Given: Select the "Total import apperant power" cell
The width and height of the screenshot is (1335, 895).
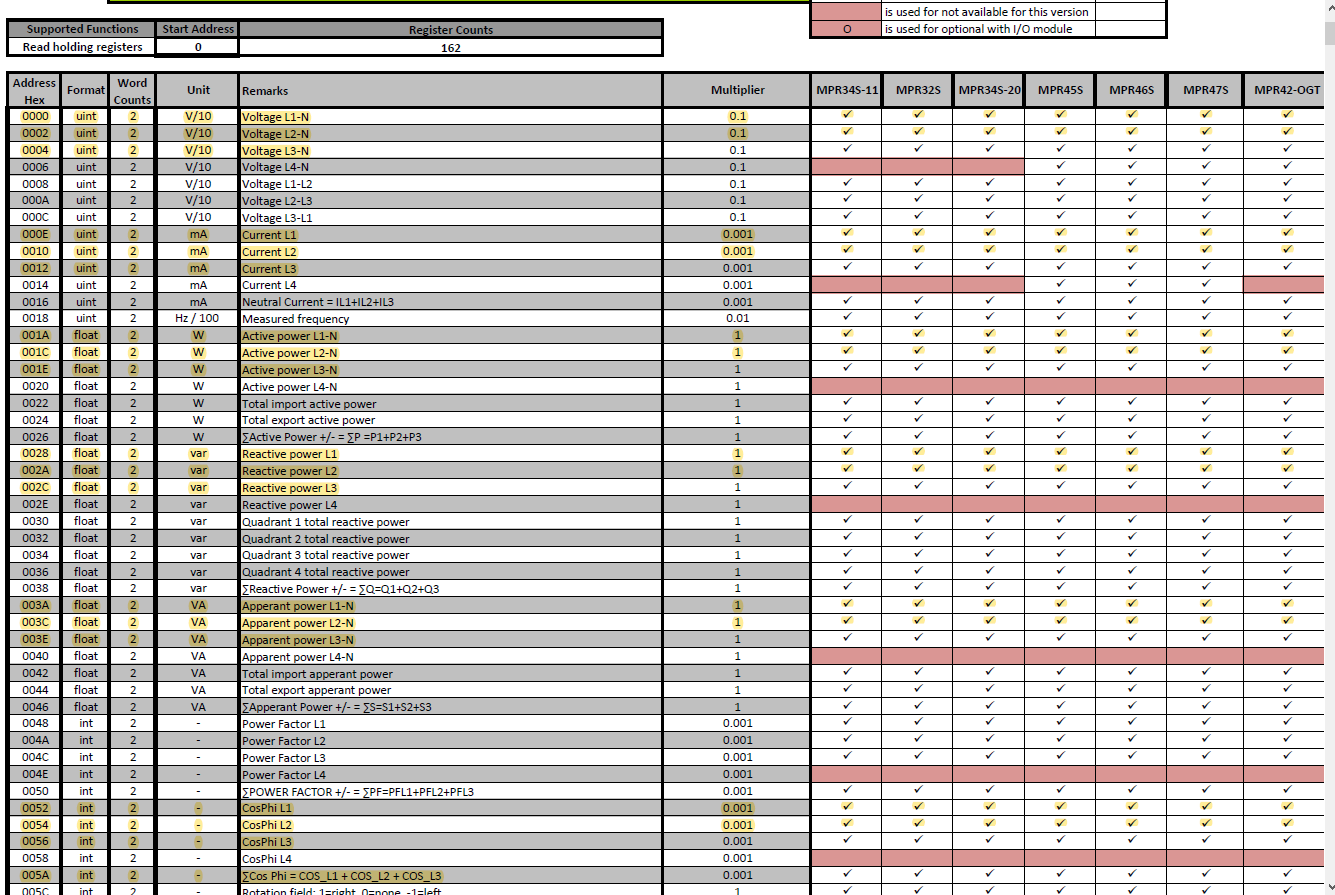Looking at the screenshot, I should tap(451, 673).
